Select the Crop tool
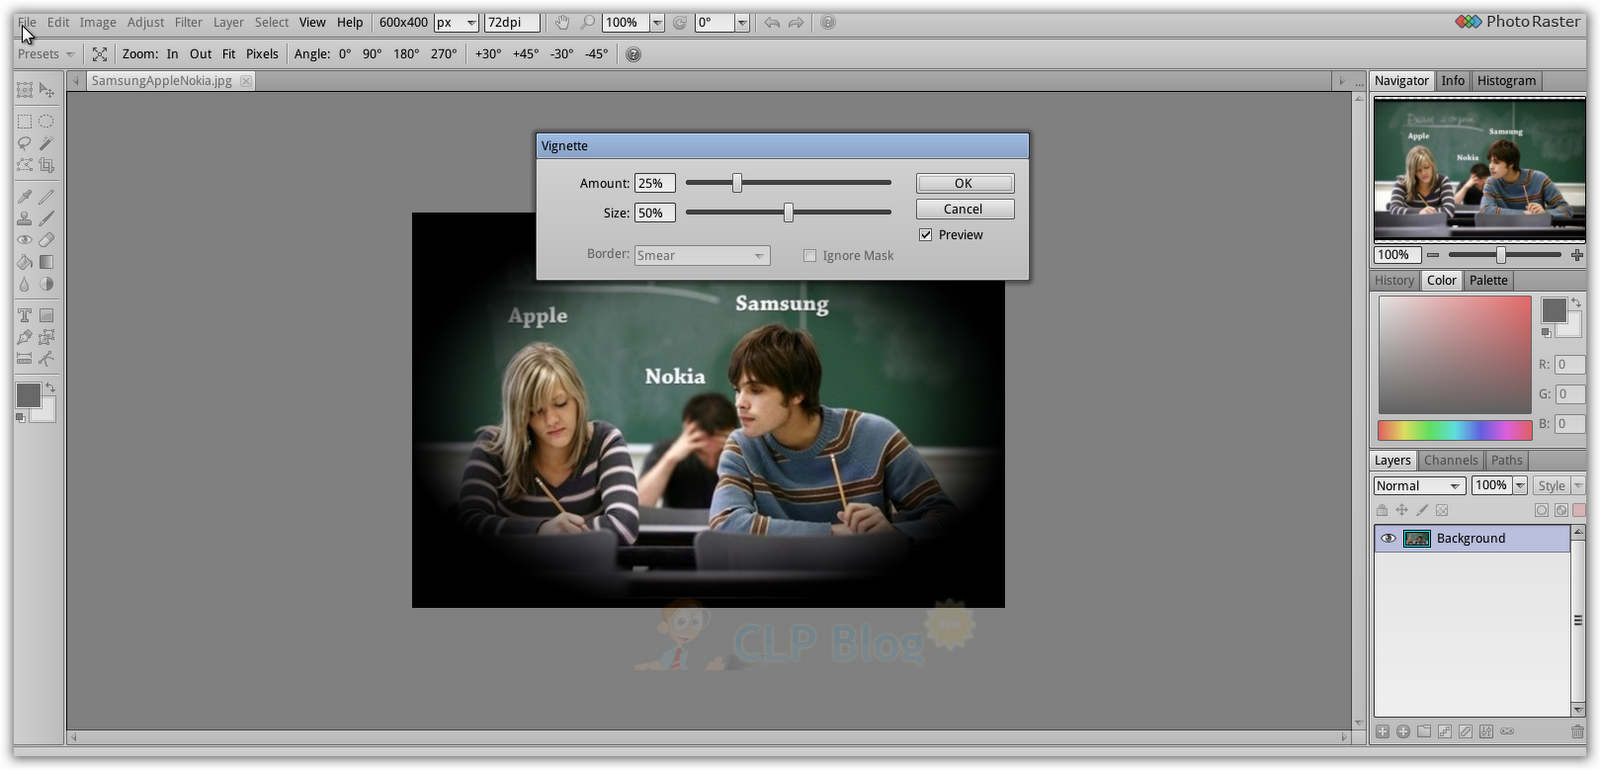Screen dimensions: 1600x770 pyautogui.click(x=47, y=165)
